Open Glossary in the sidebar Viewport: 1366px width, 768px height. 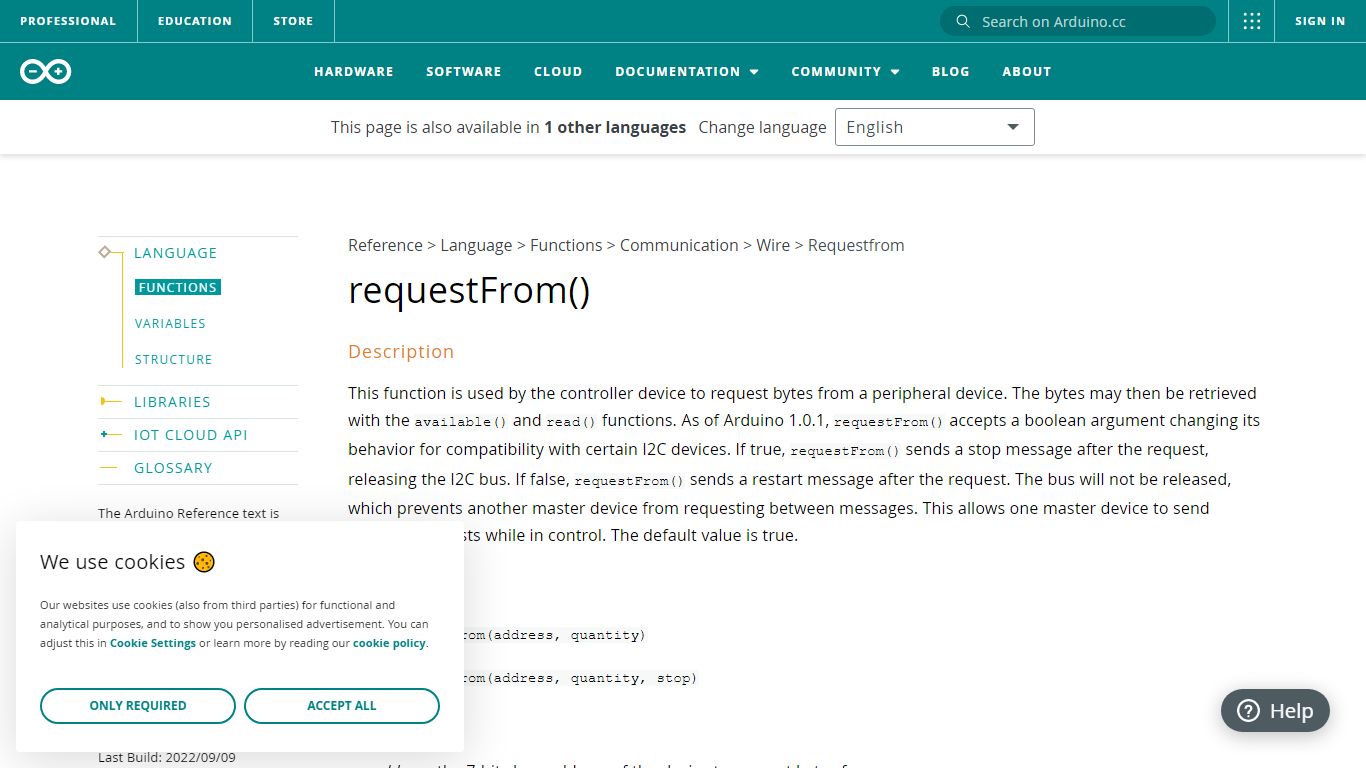tap(173, 468)
